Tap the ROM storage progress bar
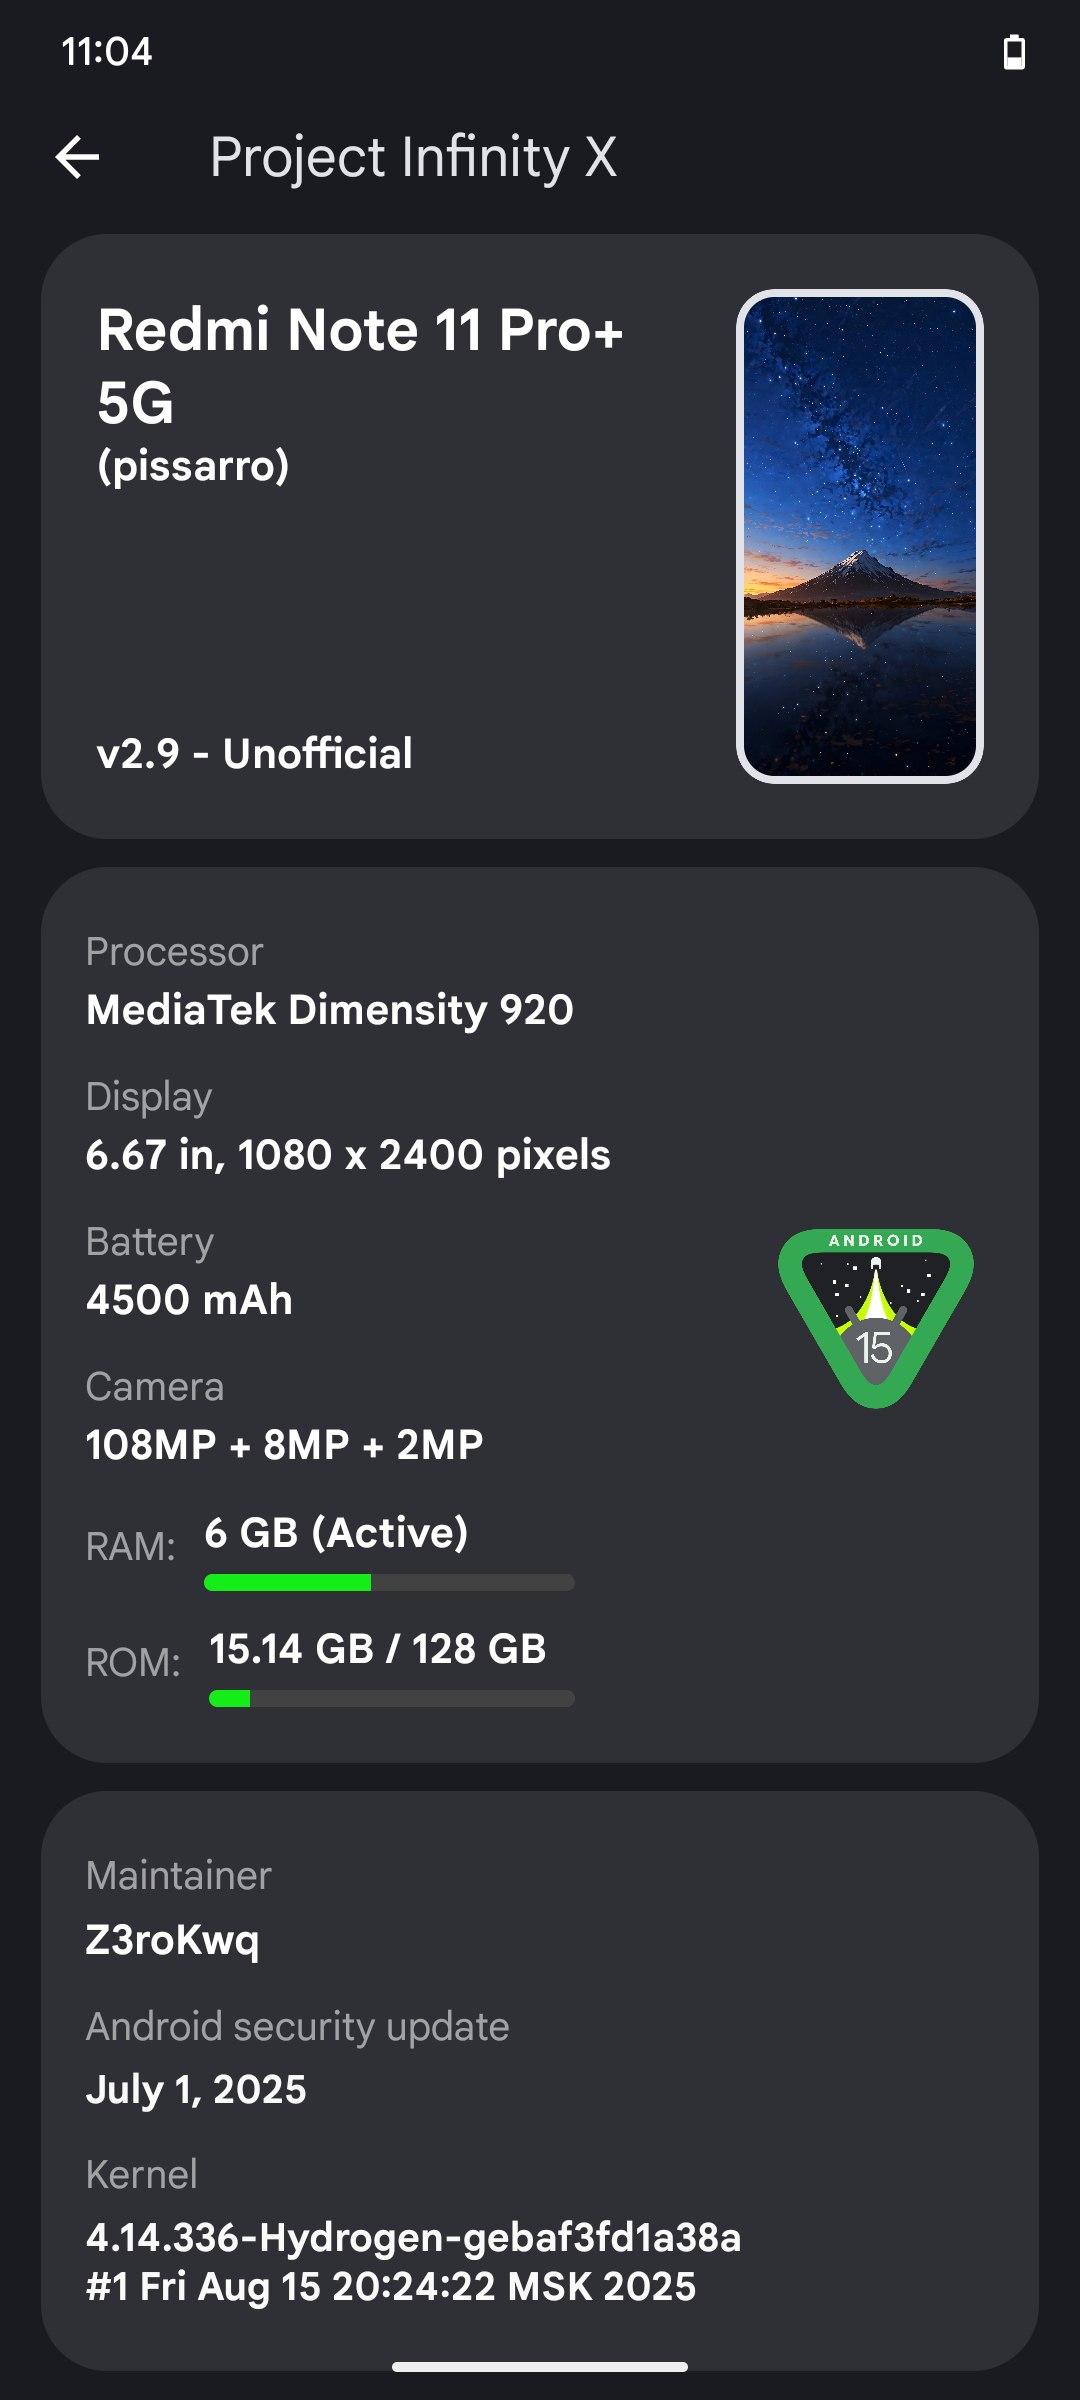The image size is (1080, 2400). click(x=391, y=1698)
